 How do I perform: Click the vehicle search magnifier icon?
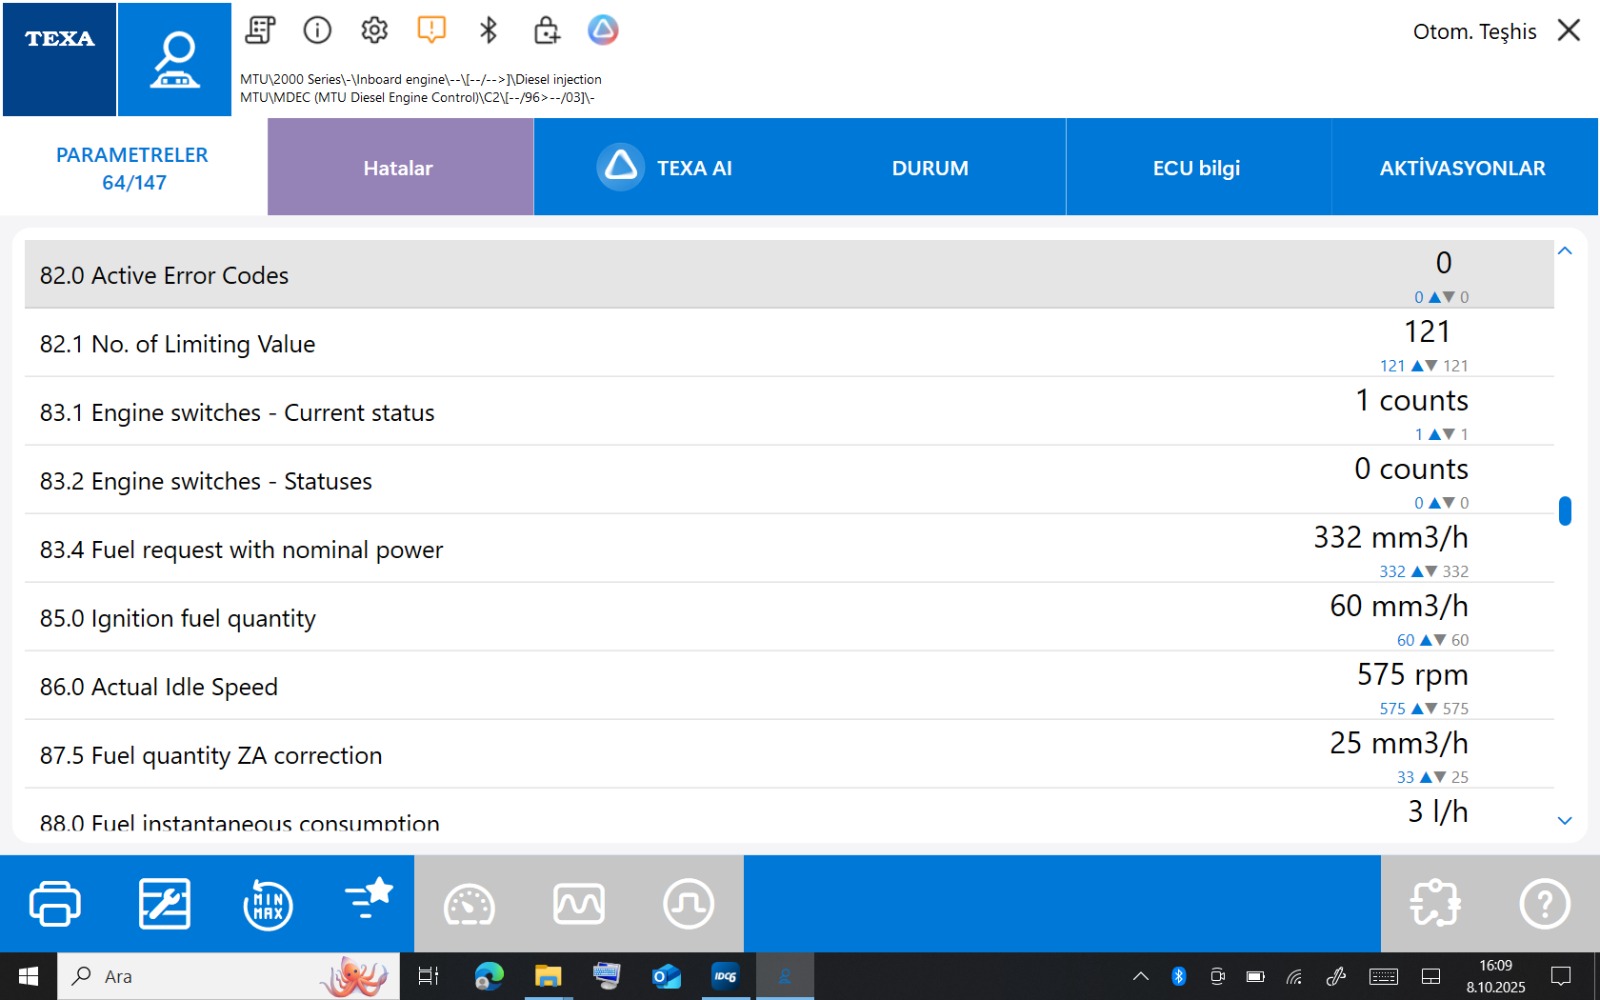click(175, 60)
